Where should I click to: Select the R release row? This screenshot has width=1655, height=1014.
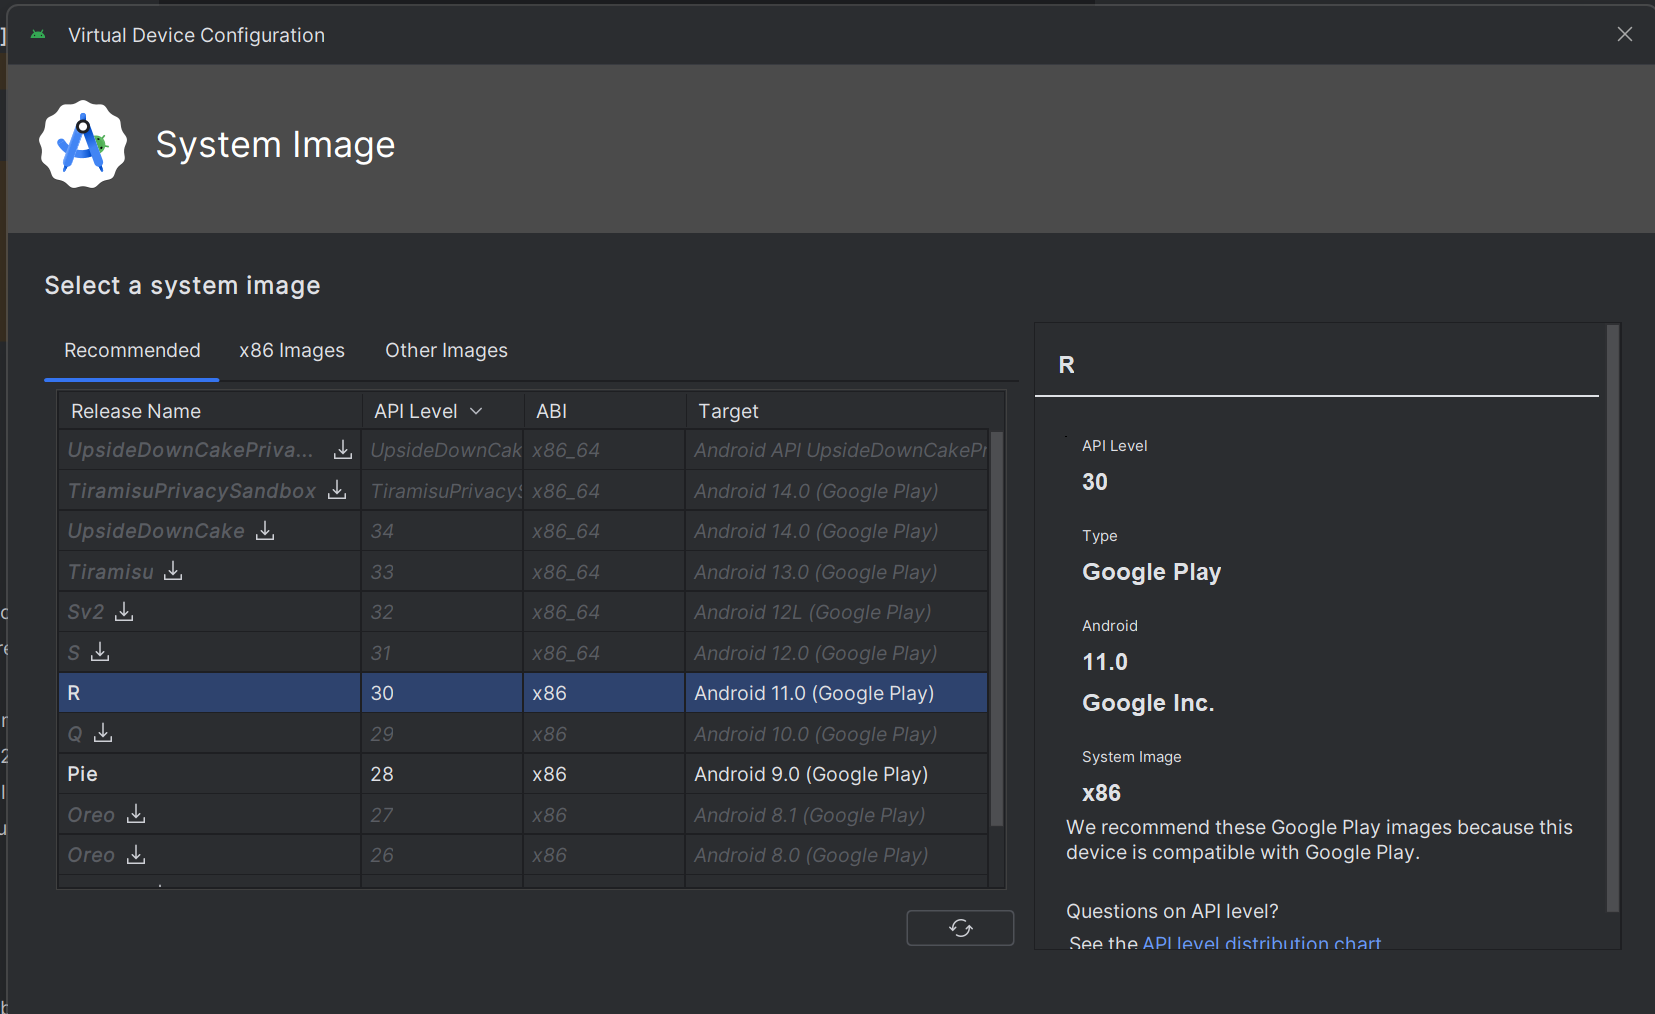coord(523,693)
